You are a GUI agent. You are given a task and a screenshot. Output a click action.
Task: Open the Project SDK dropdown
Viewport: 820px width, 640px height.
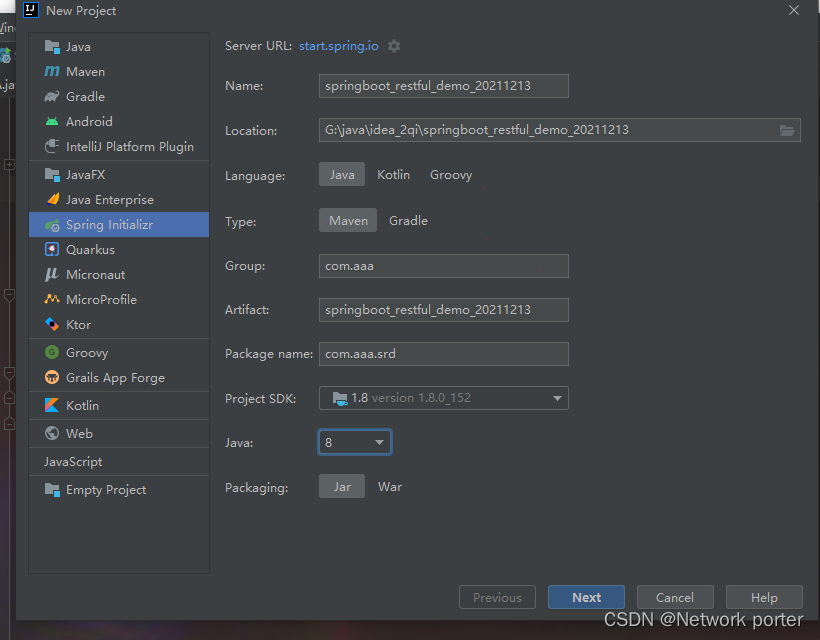[443, 398]
